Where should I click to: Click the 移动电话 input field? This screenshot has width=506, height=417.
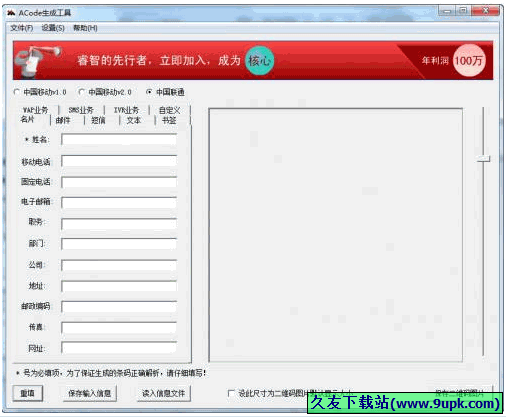pyautogui.click(x=119, y=161)
